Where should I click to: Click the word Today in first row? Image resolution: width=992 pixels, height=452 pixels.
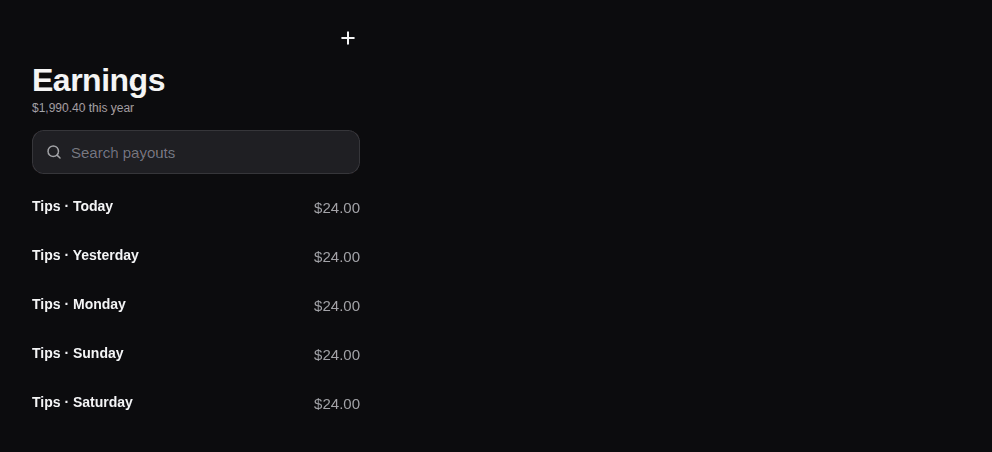coord(92,206)
